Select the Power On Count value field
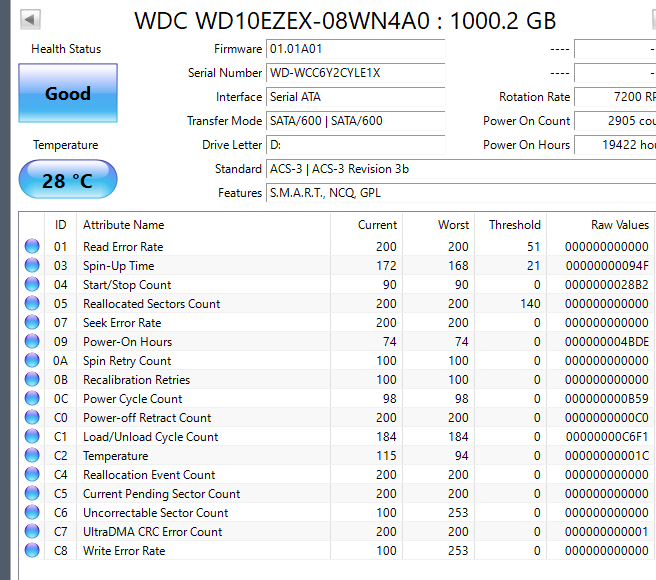Viewport: 656px width, 580px height. pyautogui.click(x=615, y=121)
